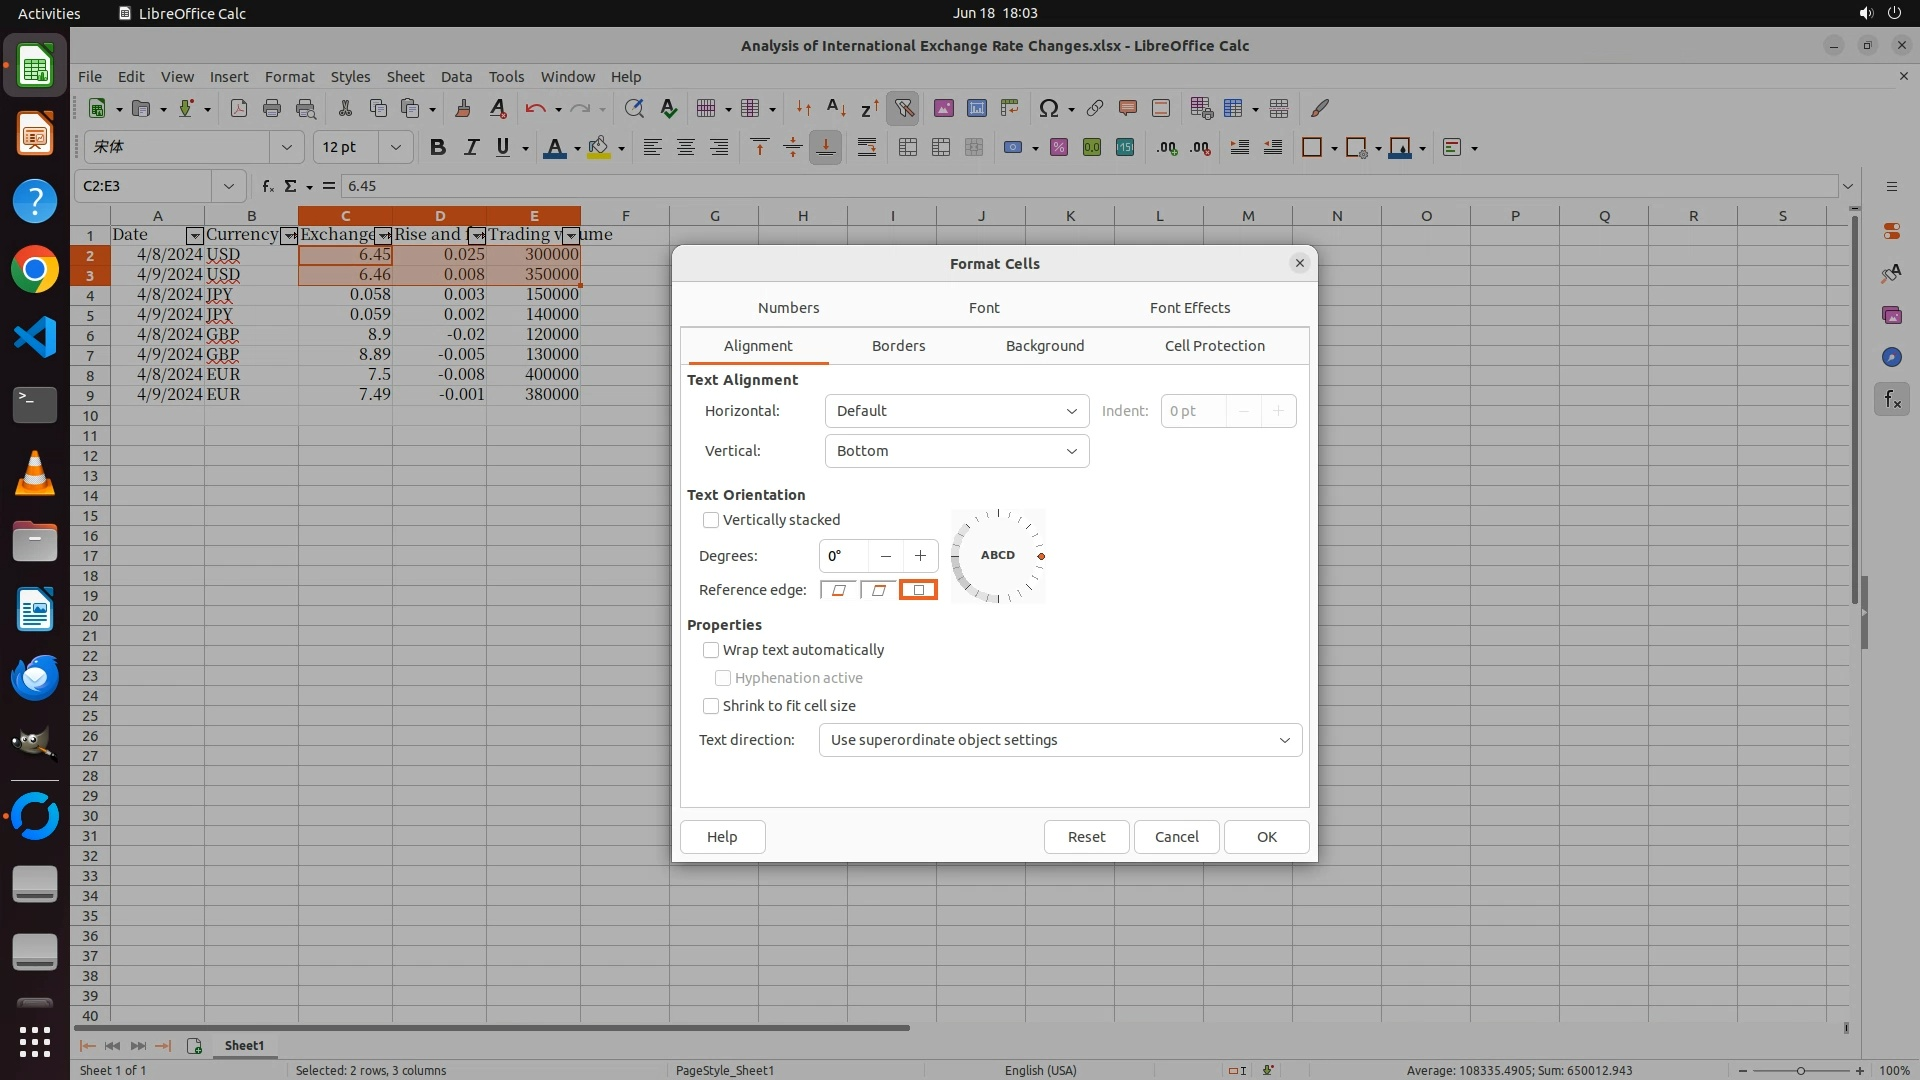Tick Shrink to fit cell size

click(x=711, y=706)
